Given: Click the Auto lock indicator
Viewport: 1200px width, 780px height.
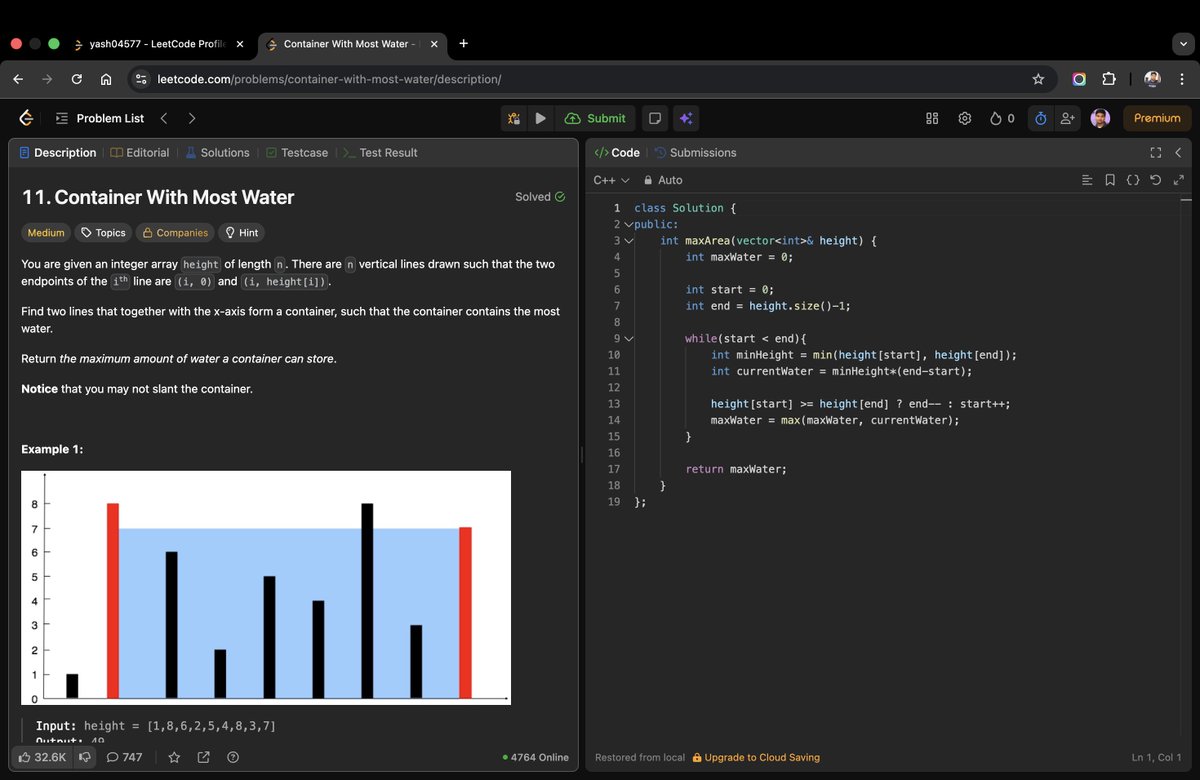Looking at the screenshot, I should [663, 180].
